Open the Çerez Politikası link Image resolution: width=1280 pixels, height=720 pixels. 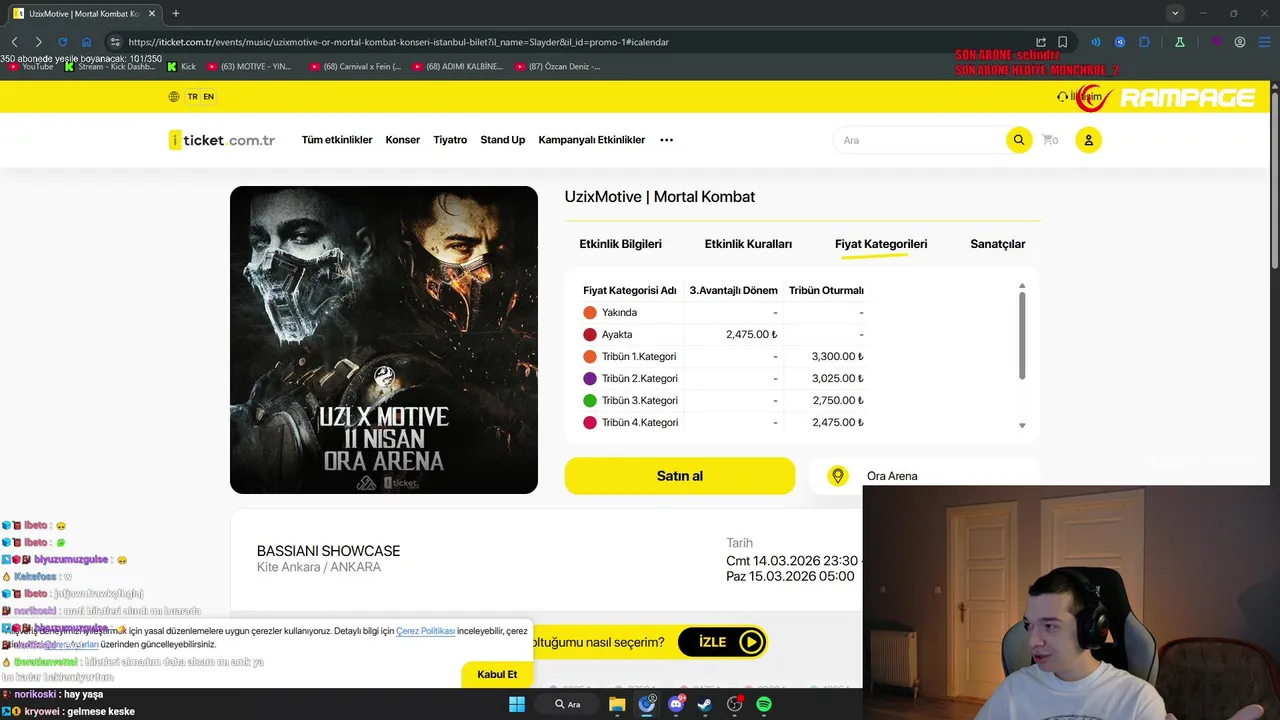click(426, 631)
